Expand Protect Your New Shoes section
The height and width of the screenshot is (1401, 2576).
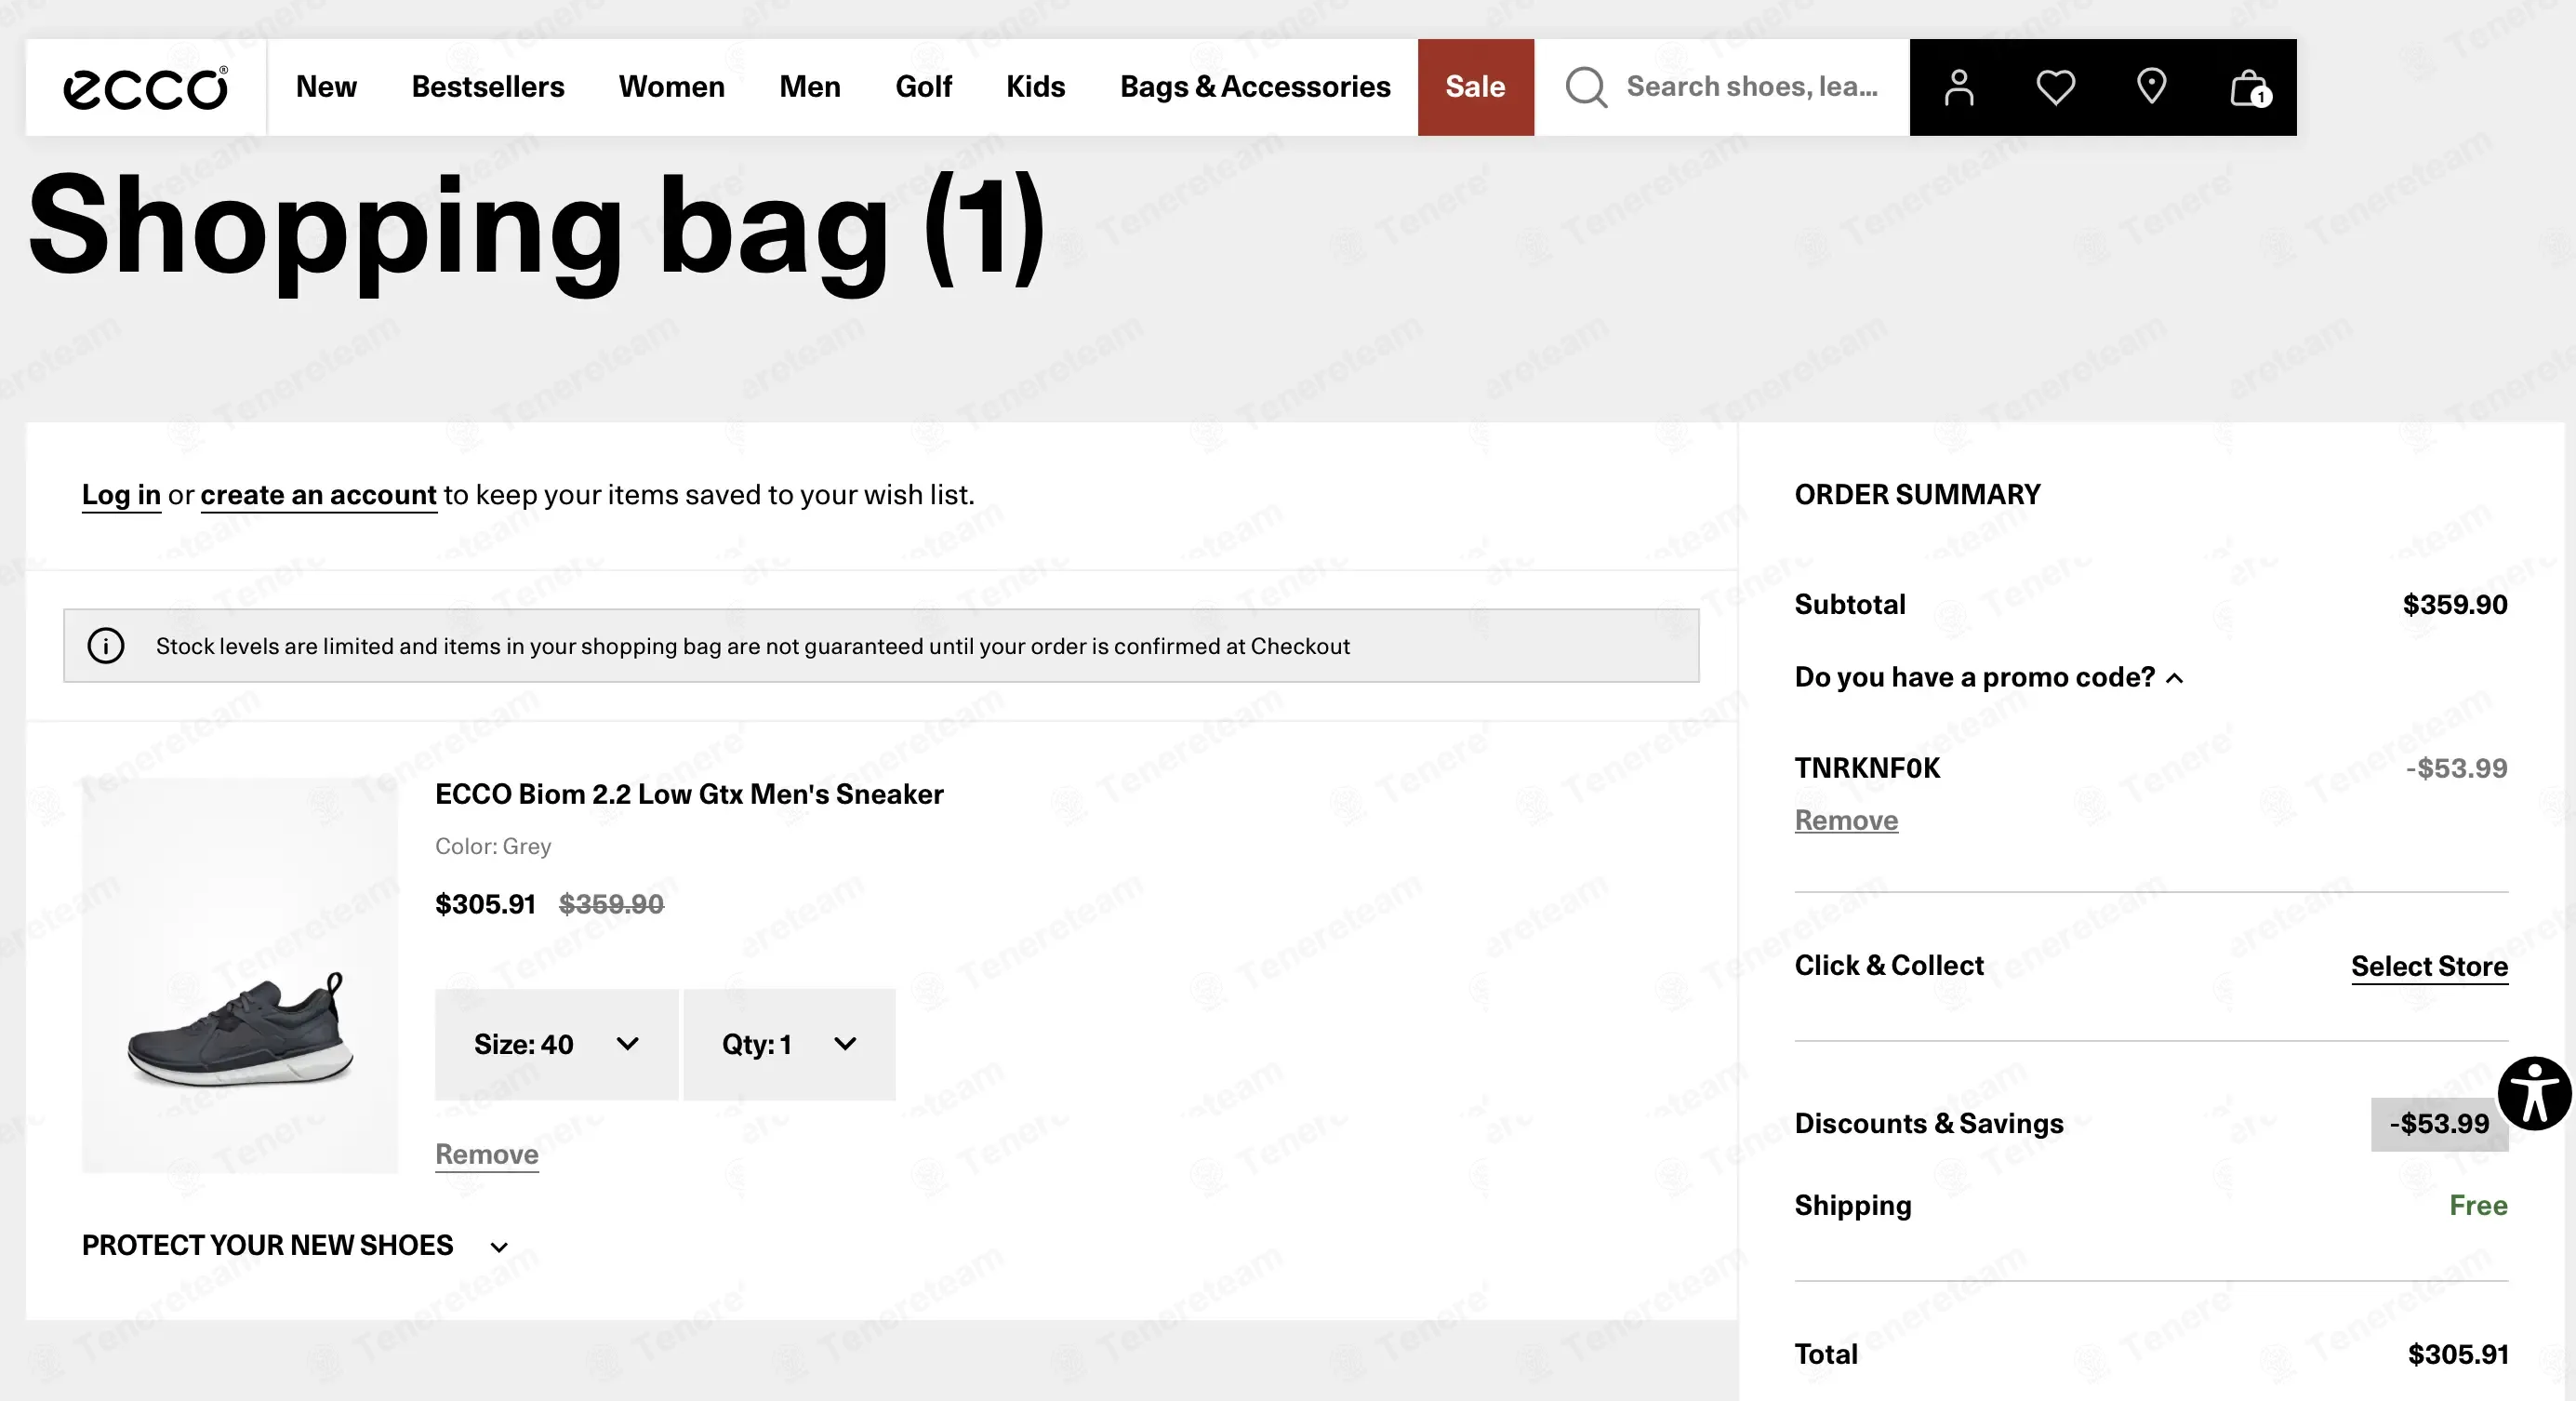tap(295, 1246)
